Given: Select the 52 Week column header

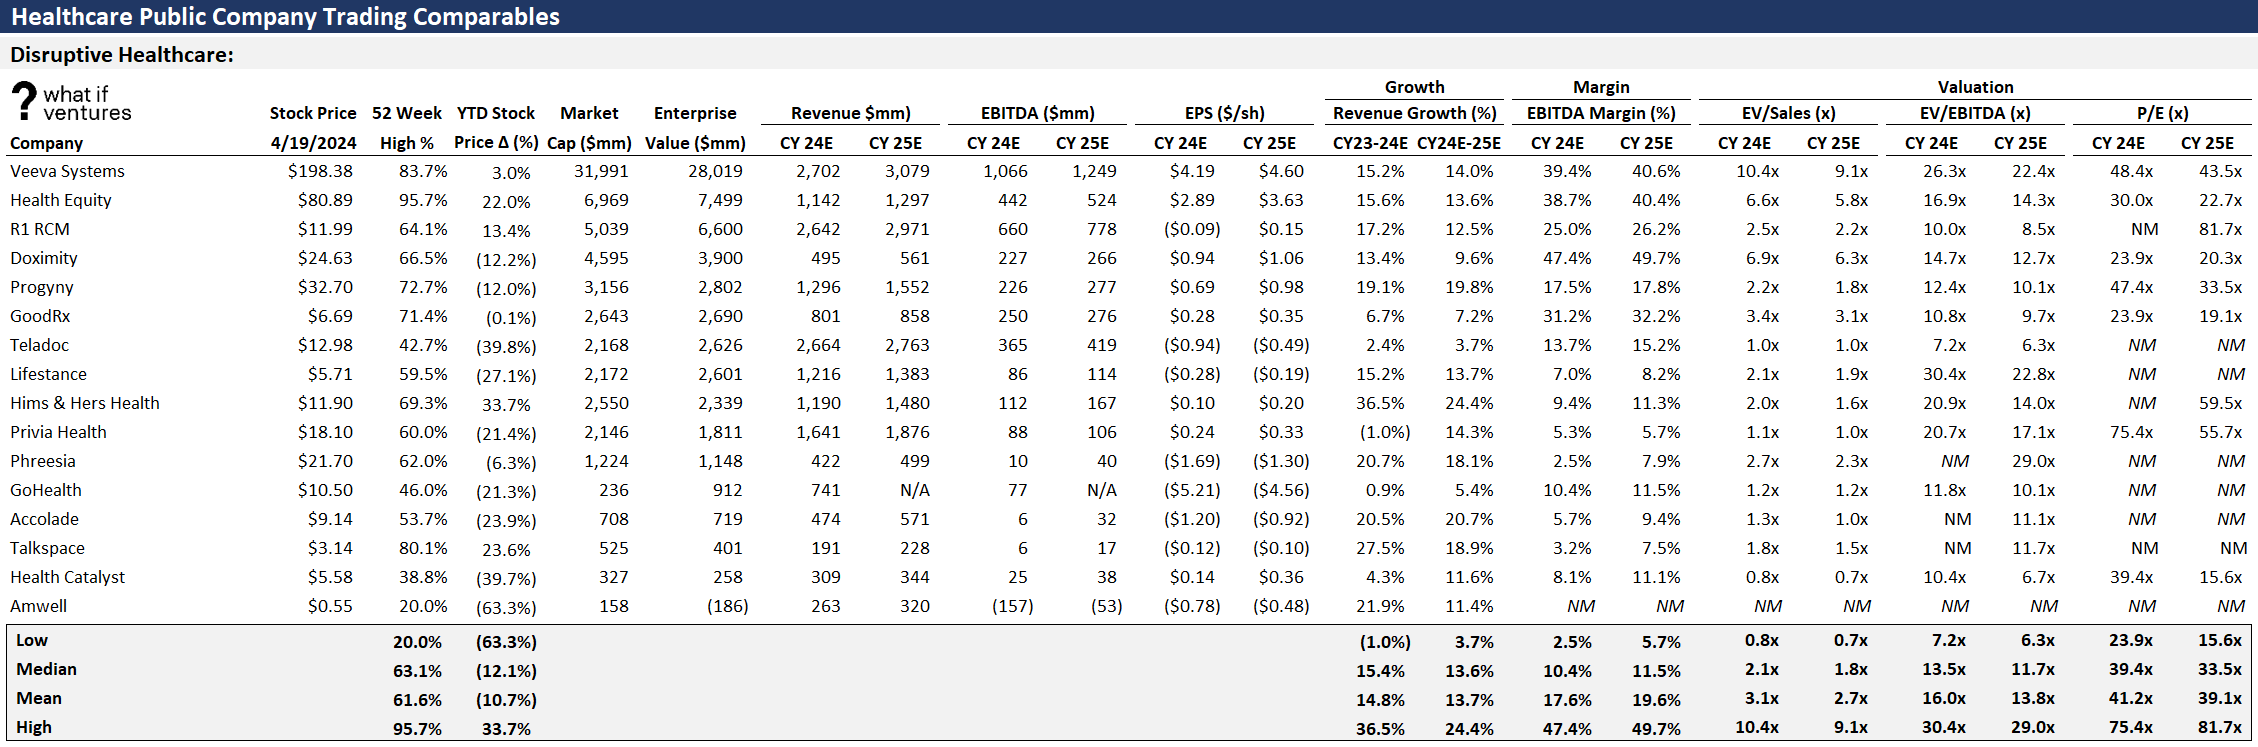Looking at the screenshot, I should pos(407,113).
